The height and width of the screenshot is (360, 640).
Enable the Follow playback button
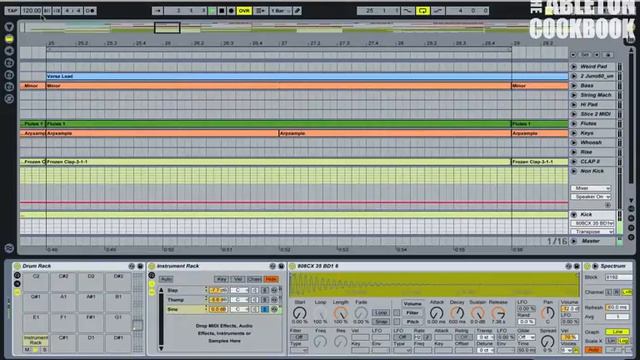point(158,11)
